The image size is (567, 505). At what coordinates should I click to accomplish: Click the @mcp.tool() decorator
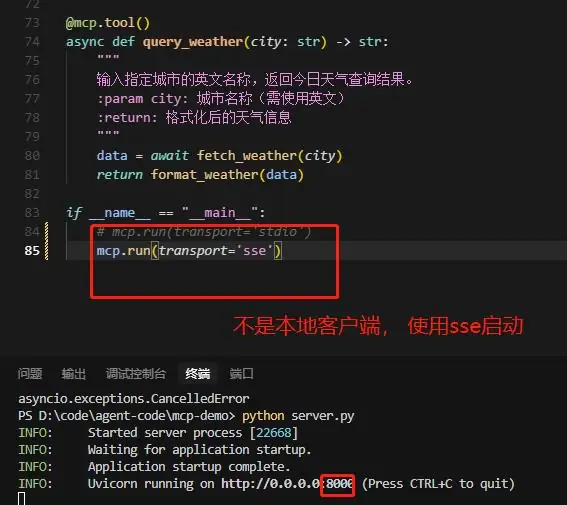coord(107,23)
